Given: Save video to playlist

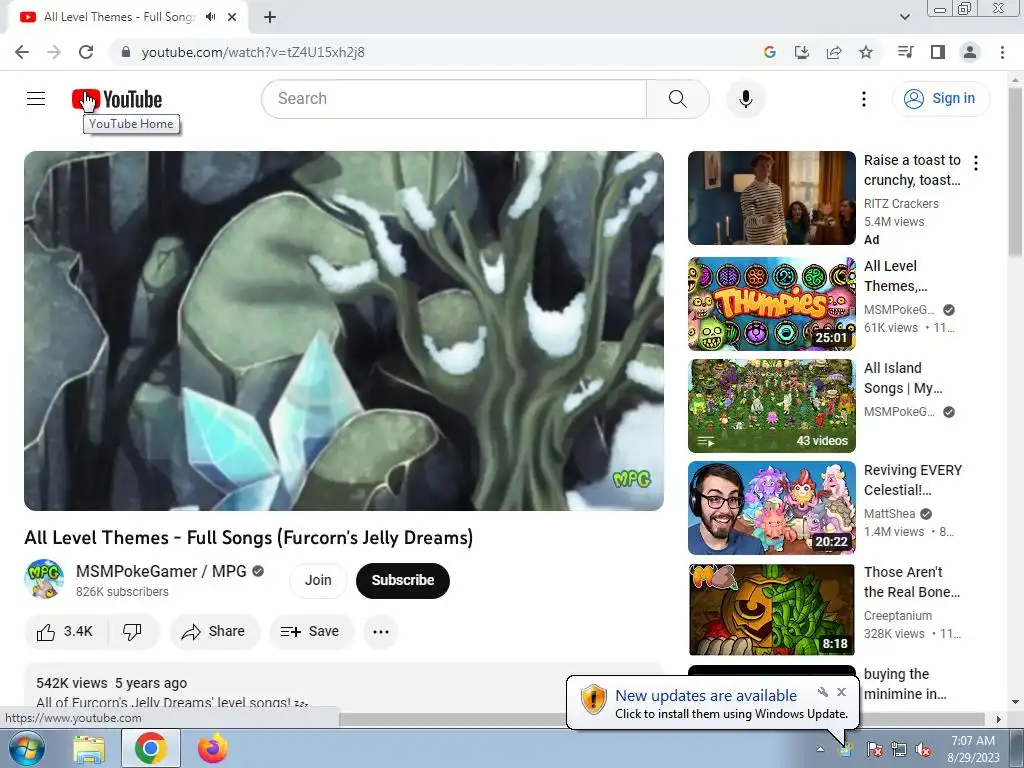Looking at the screenshot, I should (x=310, y=632).
